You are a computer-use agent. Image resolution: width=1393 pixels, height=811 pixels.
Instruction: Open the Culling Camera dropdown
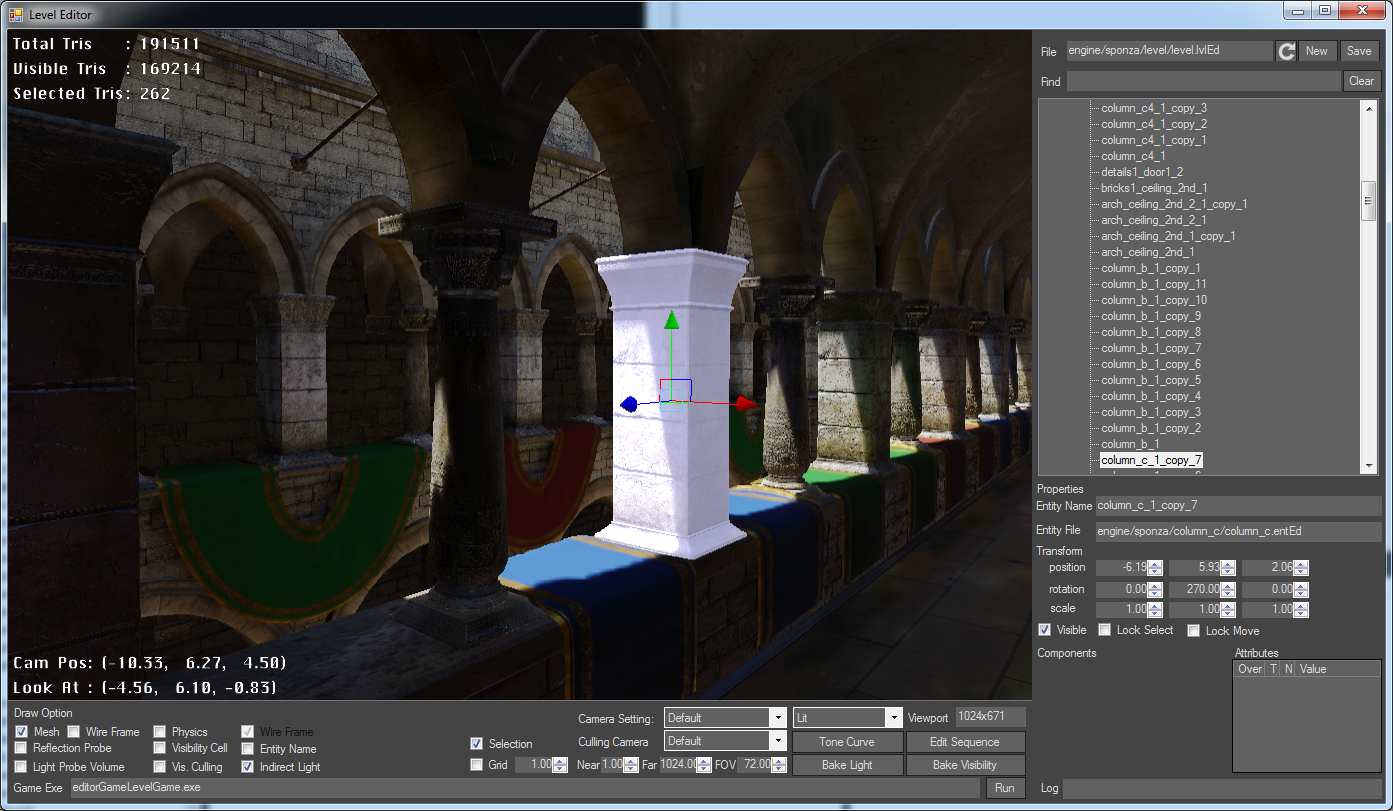[725, 741]
